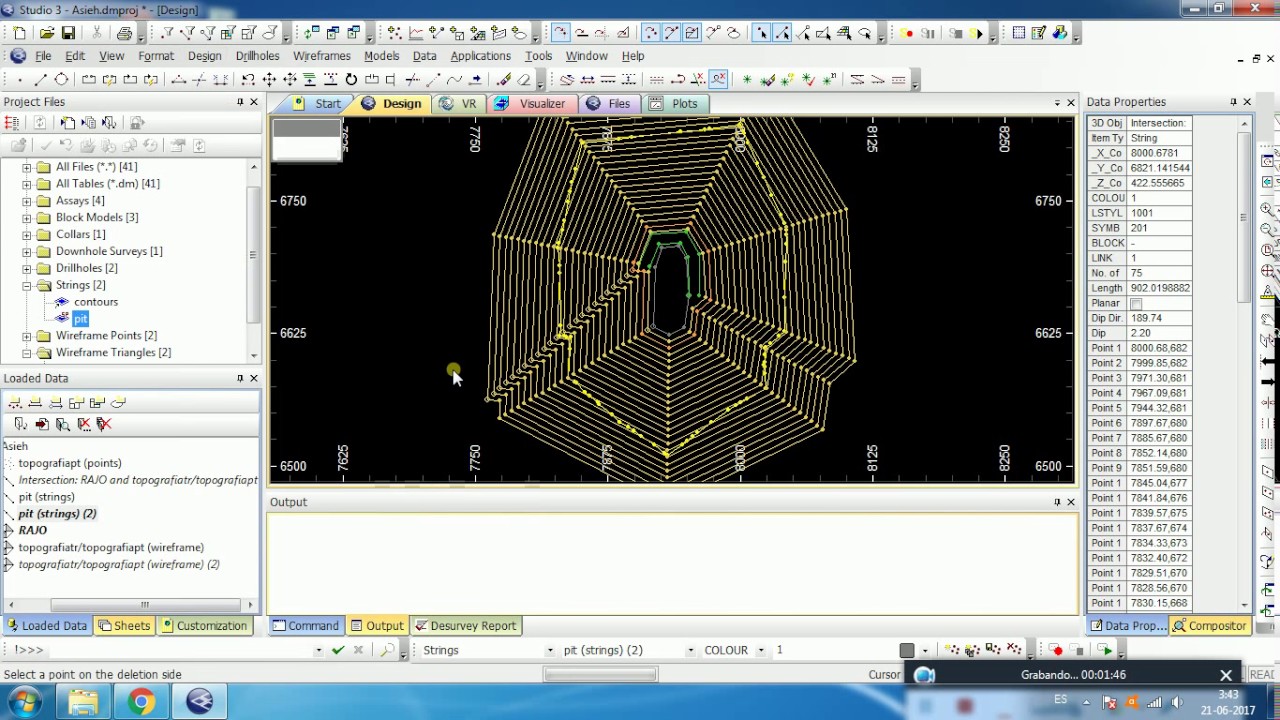
Task: Expand the Block Models folder
Action: [27, 218]
